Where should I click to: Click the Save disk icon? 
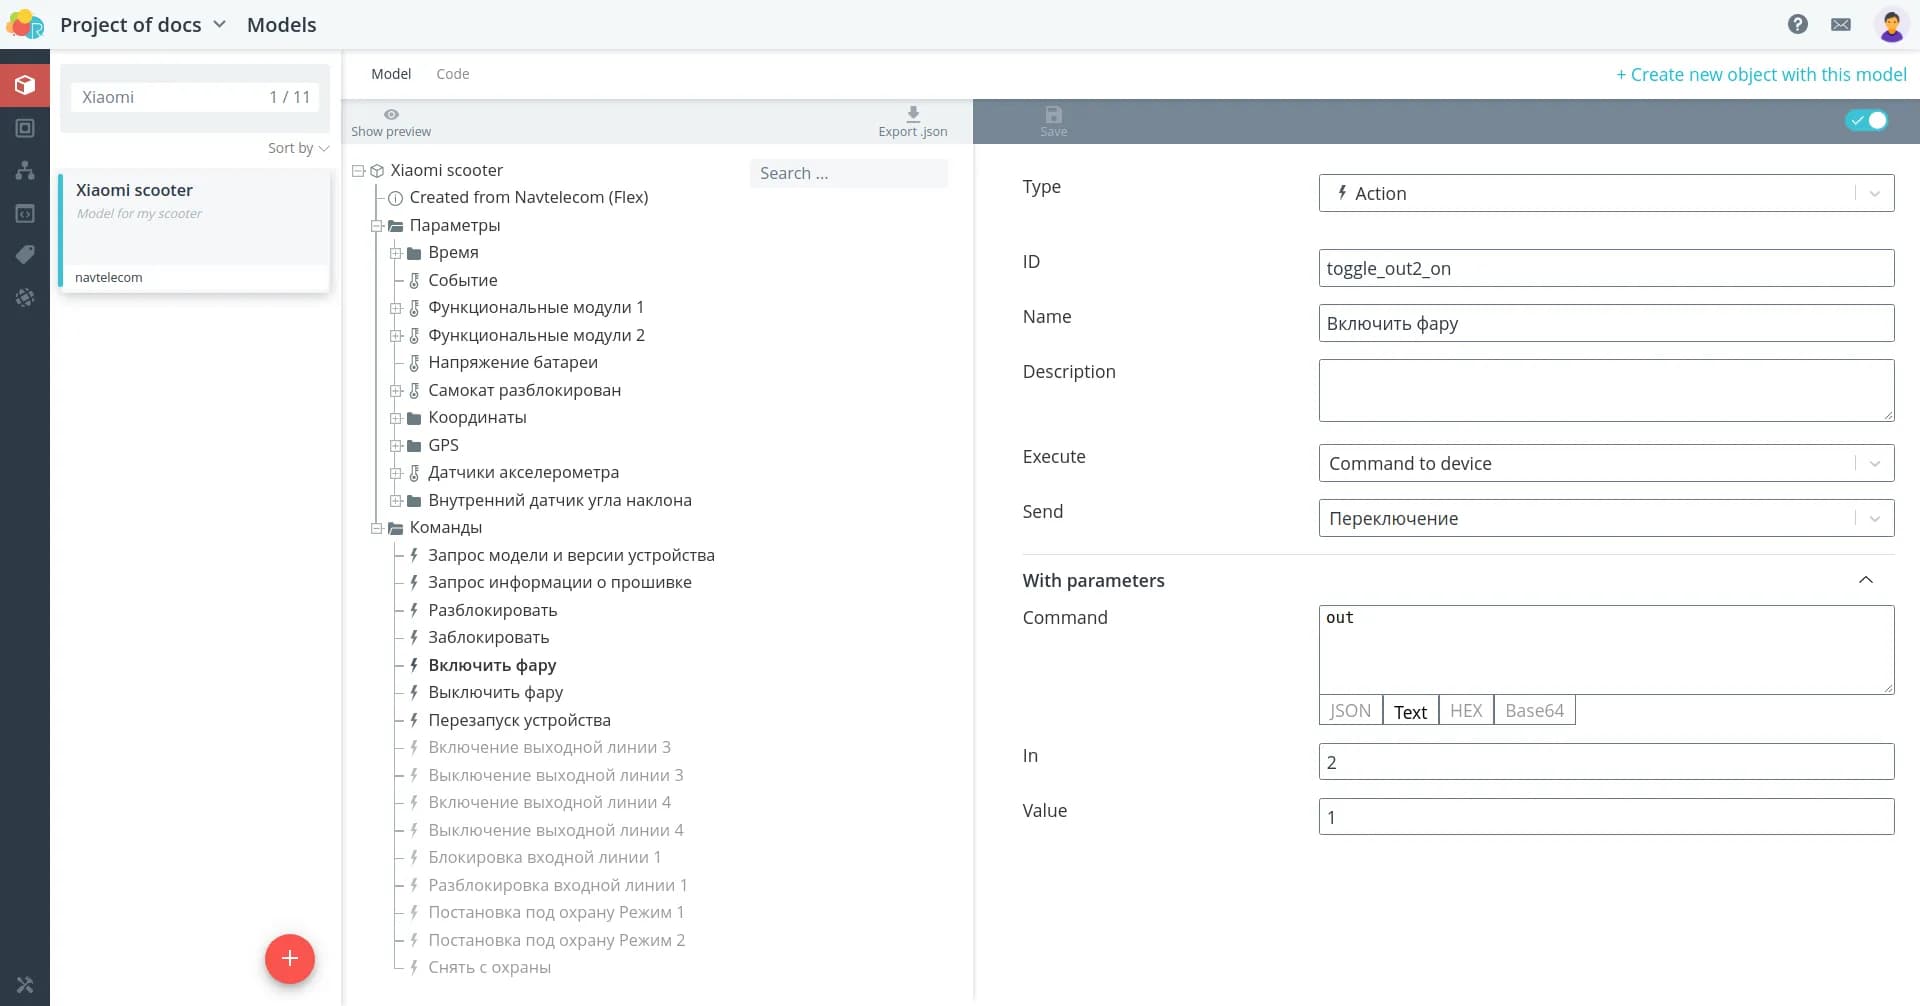coord(1053,115)
